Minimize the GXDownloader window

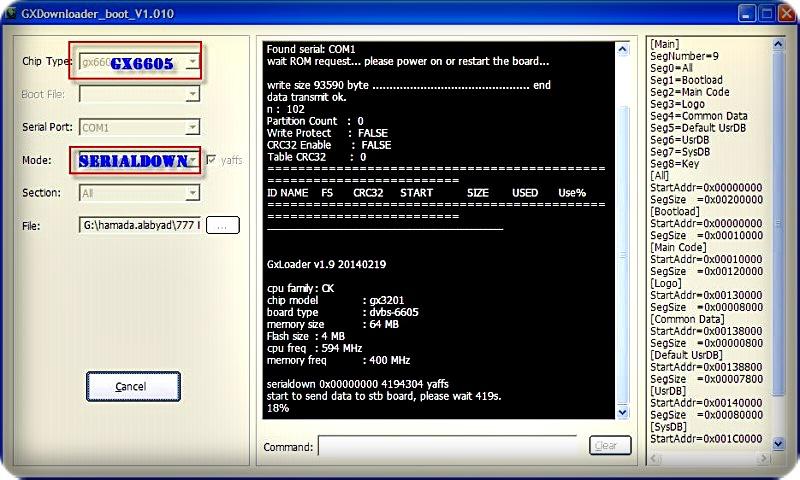click(x=747, y=13)
